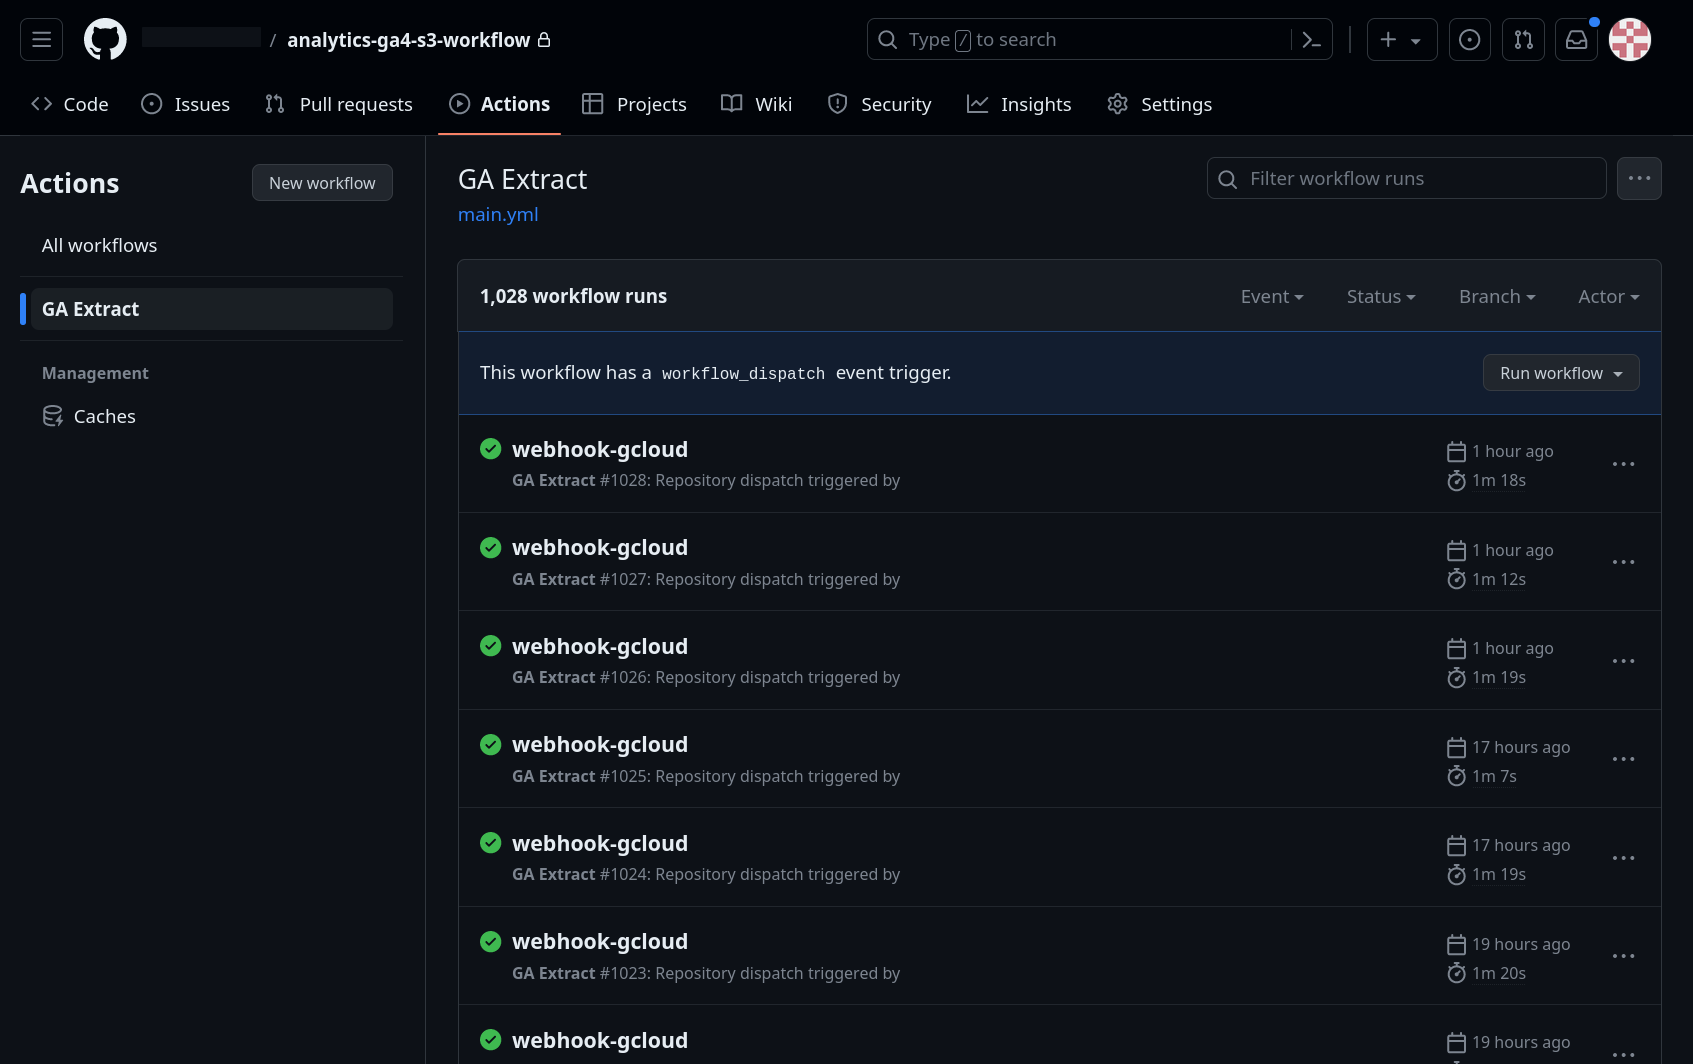The width and height of the screenshot is (1693, 1064).
Task: Select All workflows in sidebar
Action: pyautogui.click(x=212, y=246)
